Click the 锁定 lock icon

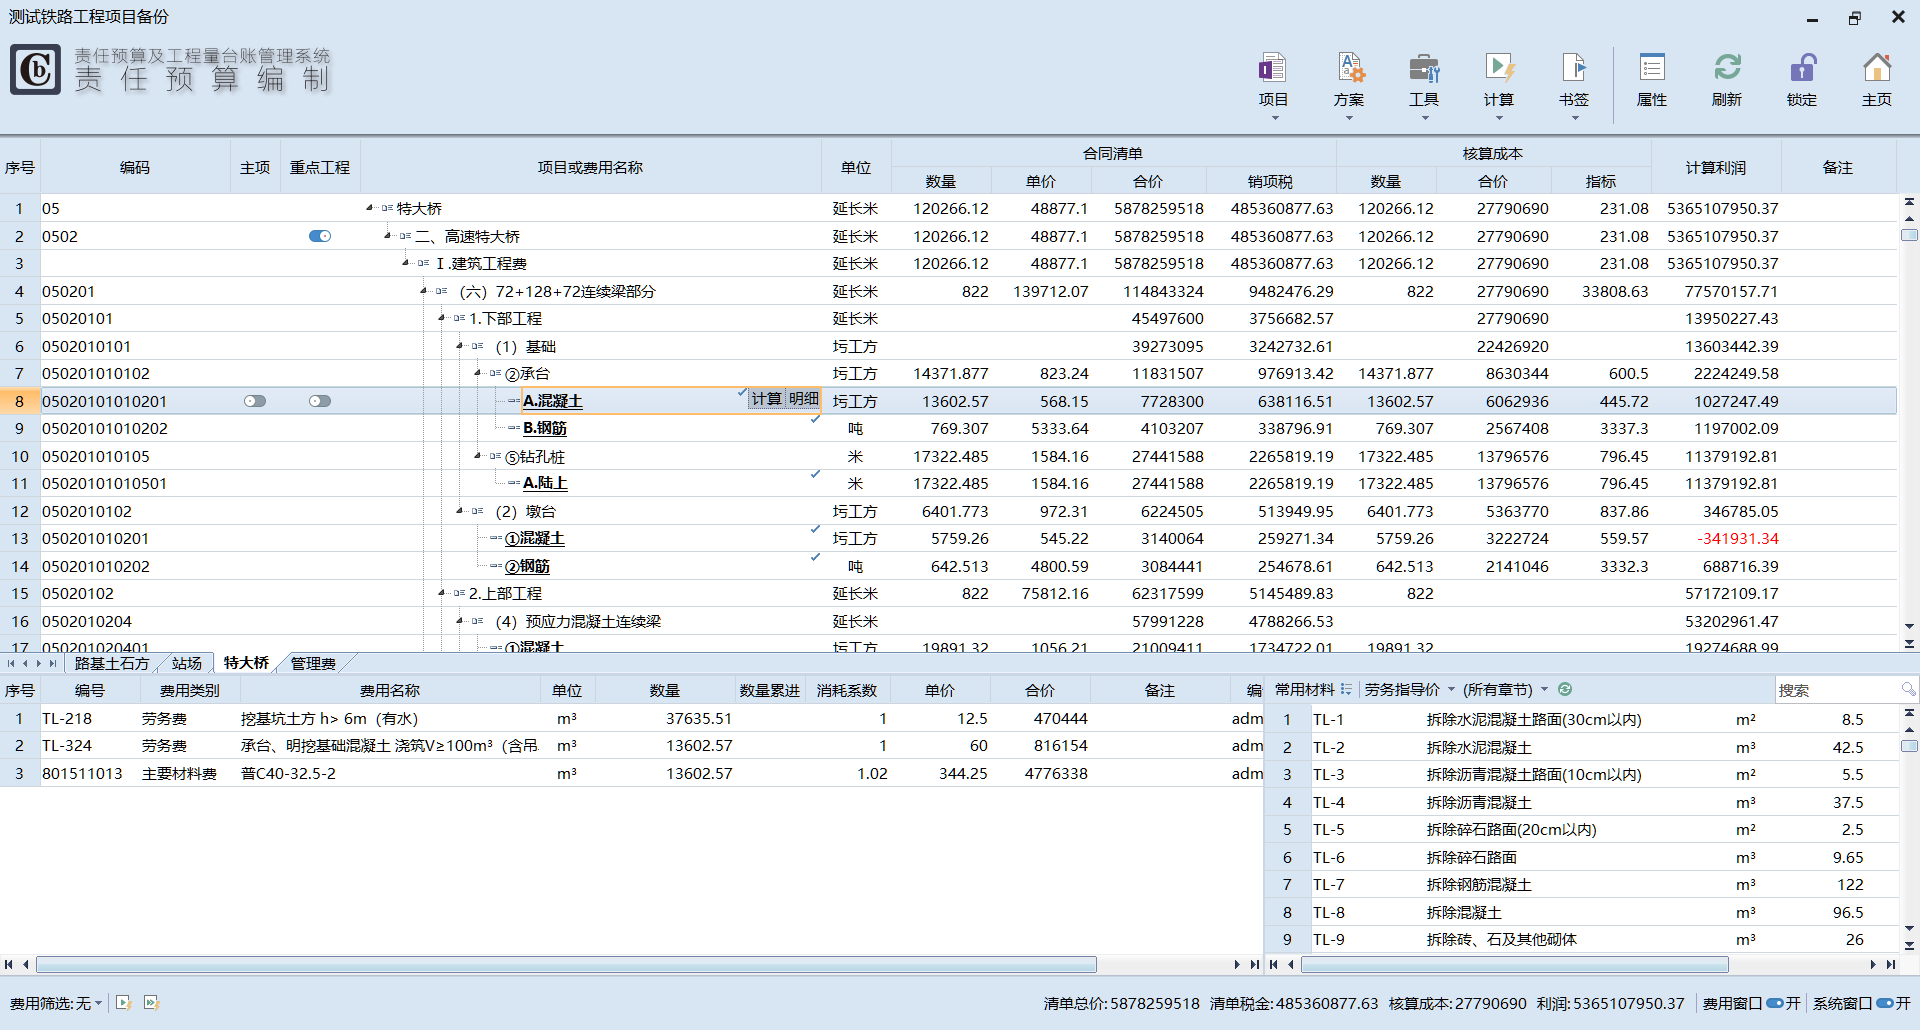(x=1801, y=80)
